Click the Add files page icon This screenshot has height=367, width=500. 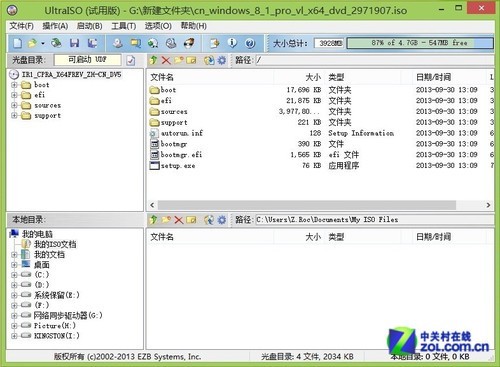(x=214, y=43)
